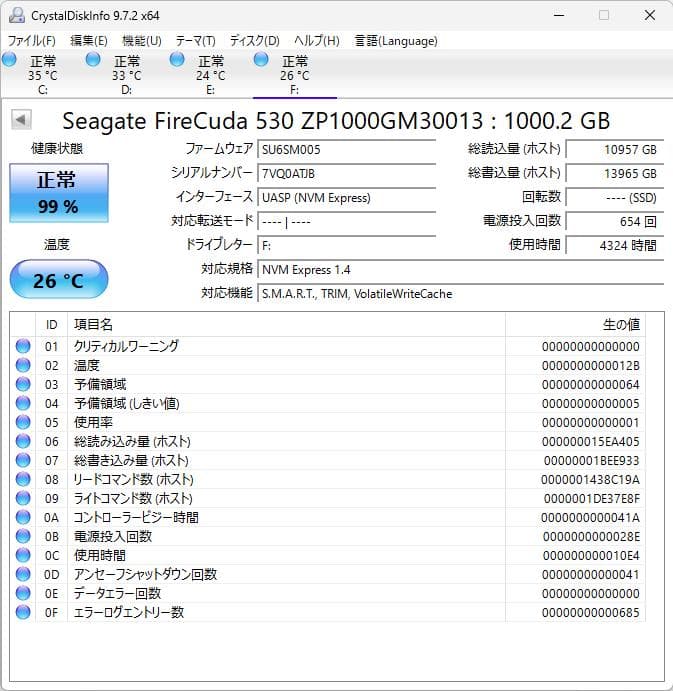Screen dimensions: 673x691
Task: Open the ファイル(F) menu
Action: coord(32,41)
